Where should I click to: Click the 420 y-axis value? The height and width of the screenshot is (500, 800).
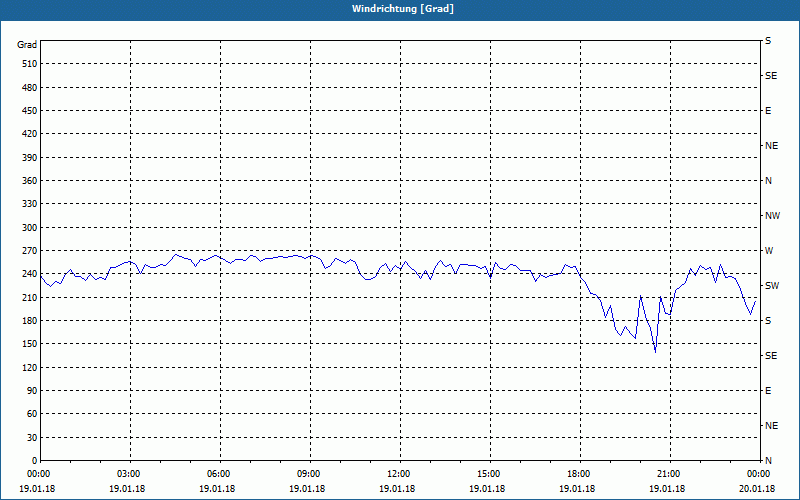tap(30, 134)
